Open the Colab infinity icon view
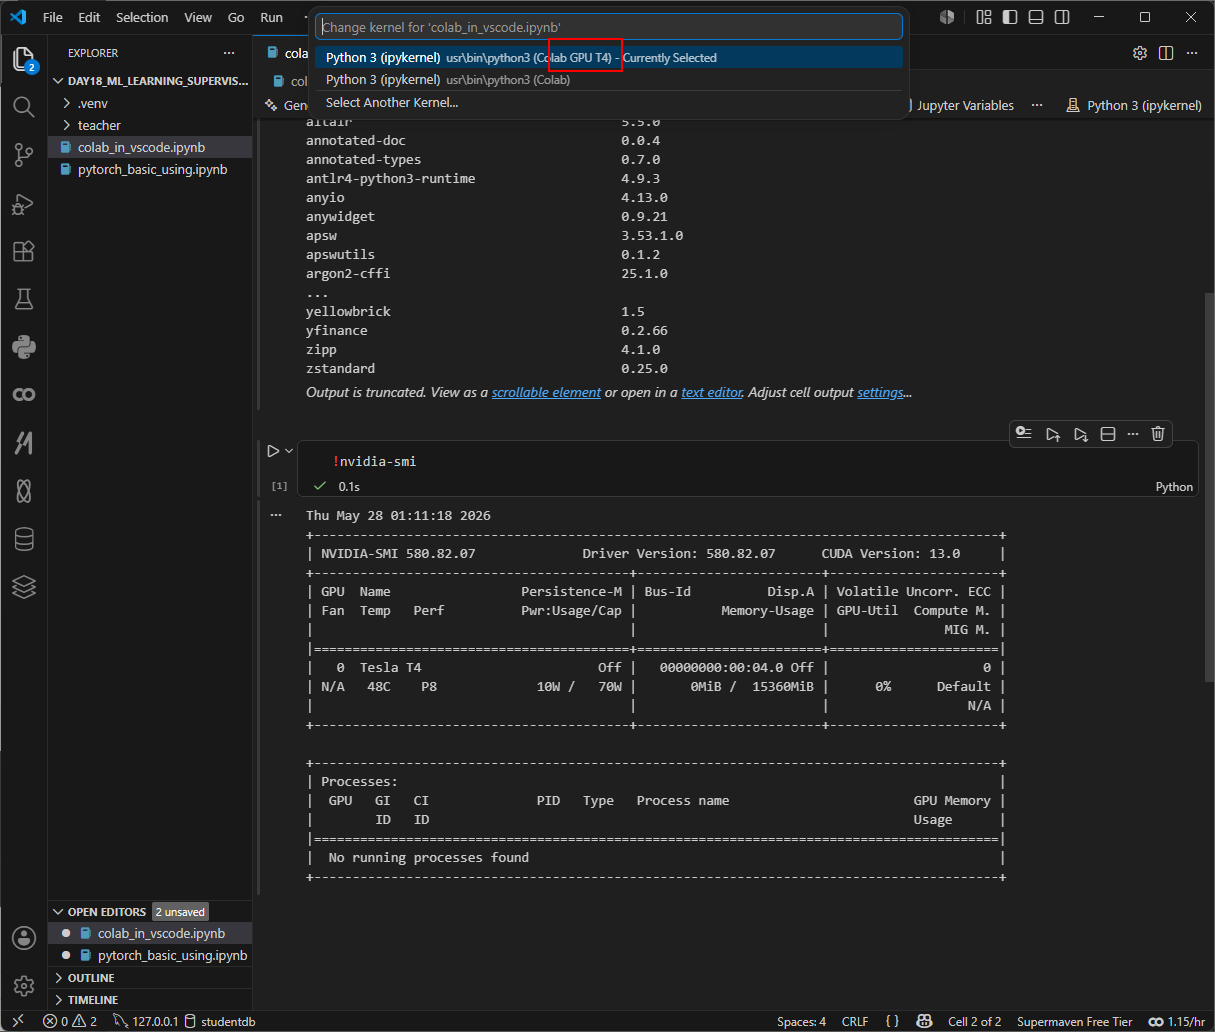The image size is (1215, 1032). click(x=24, y=395)
